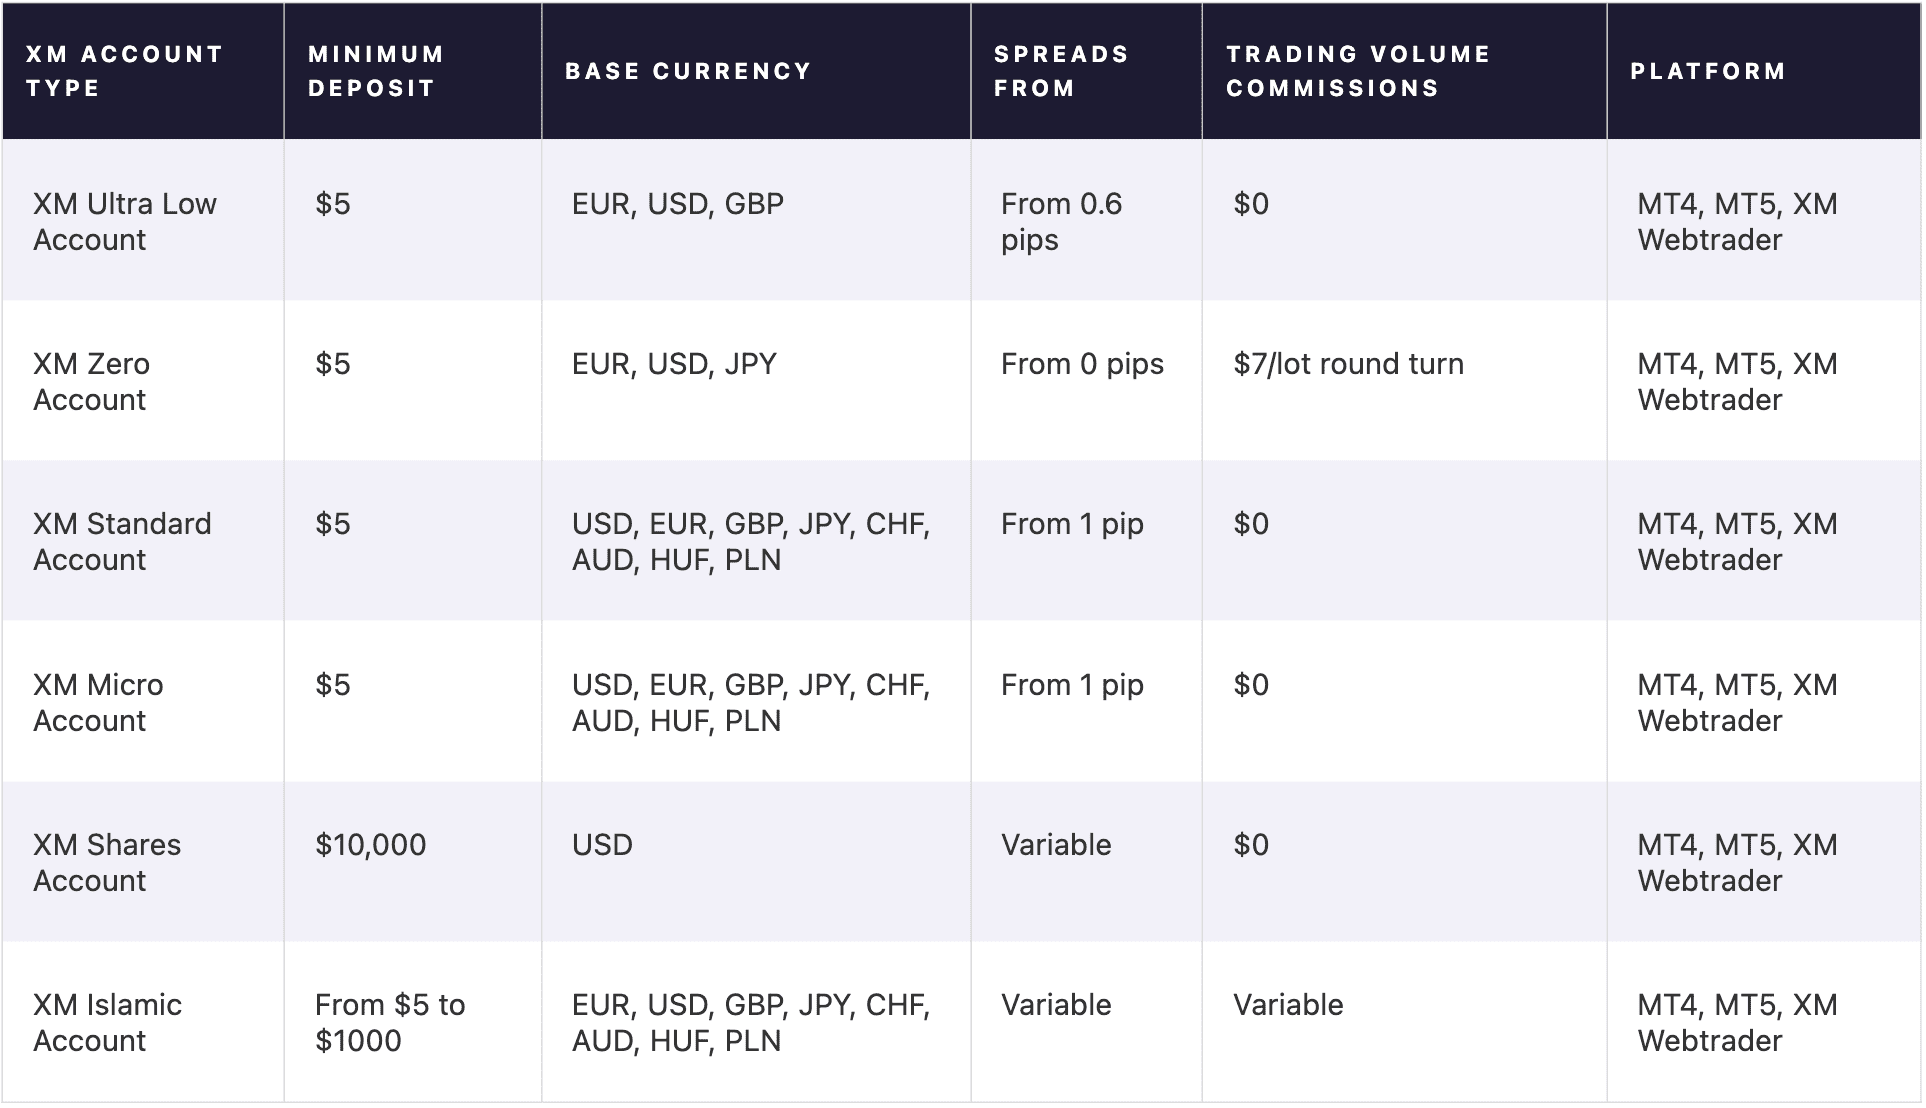This screenshot has height=1108, width=1926.
Task: Click the XM Account Type column header
Action: [124, 71]
